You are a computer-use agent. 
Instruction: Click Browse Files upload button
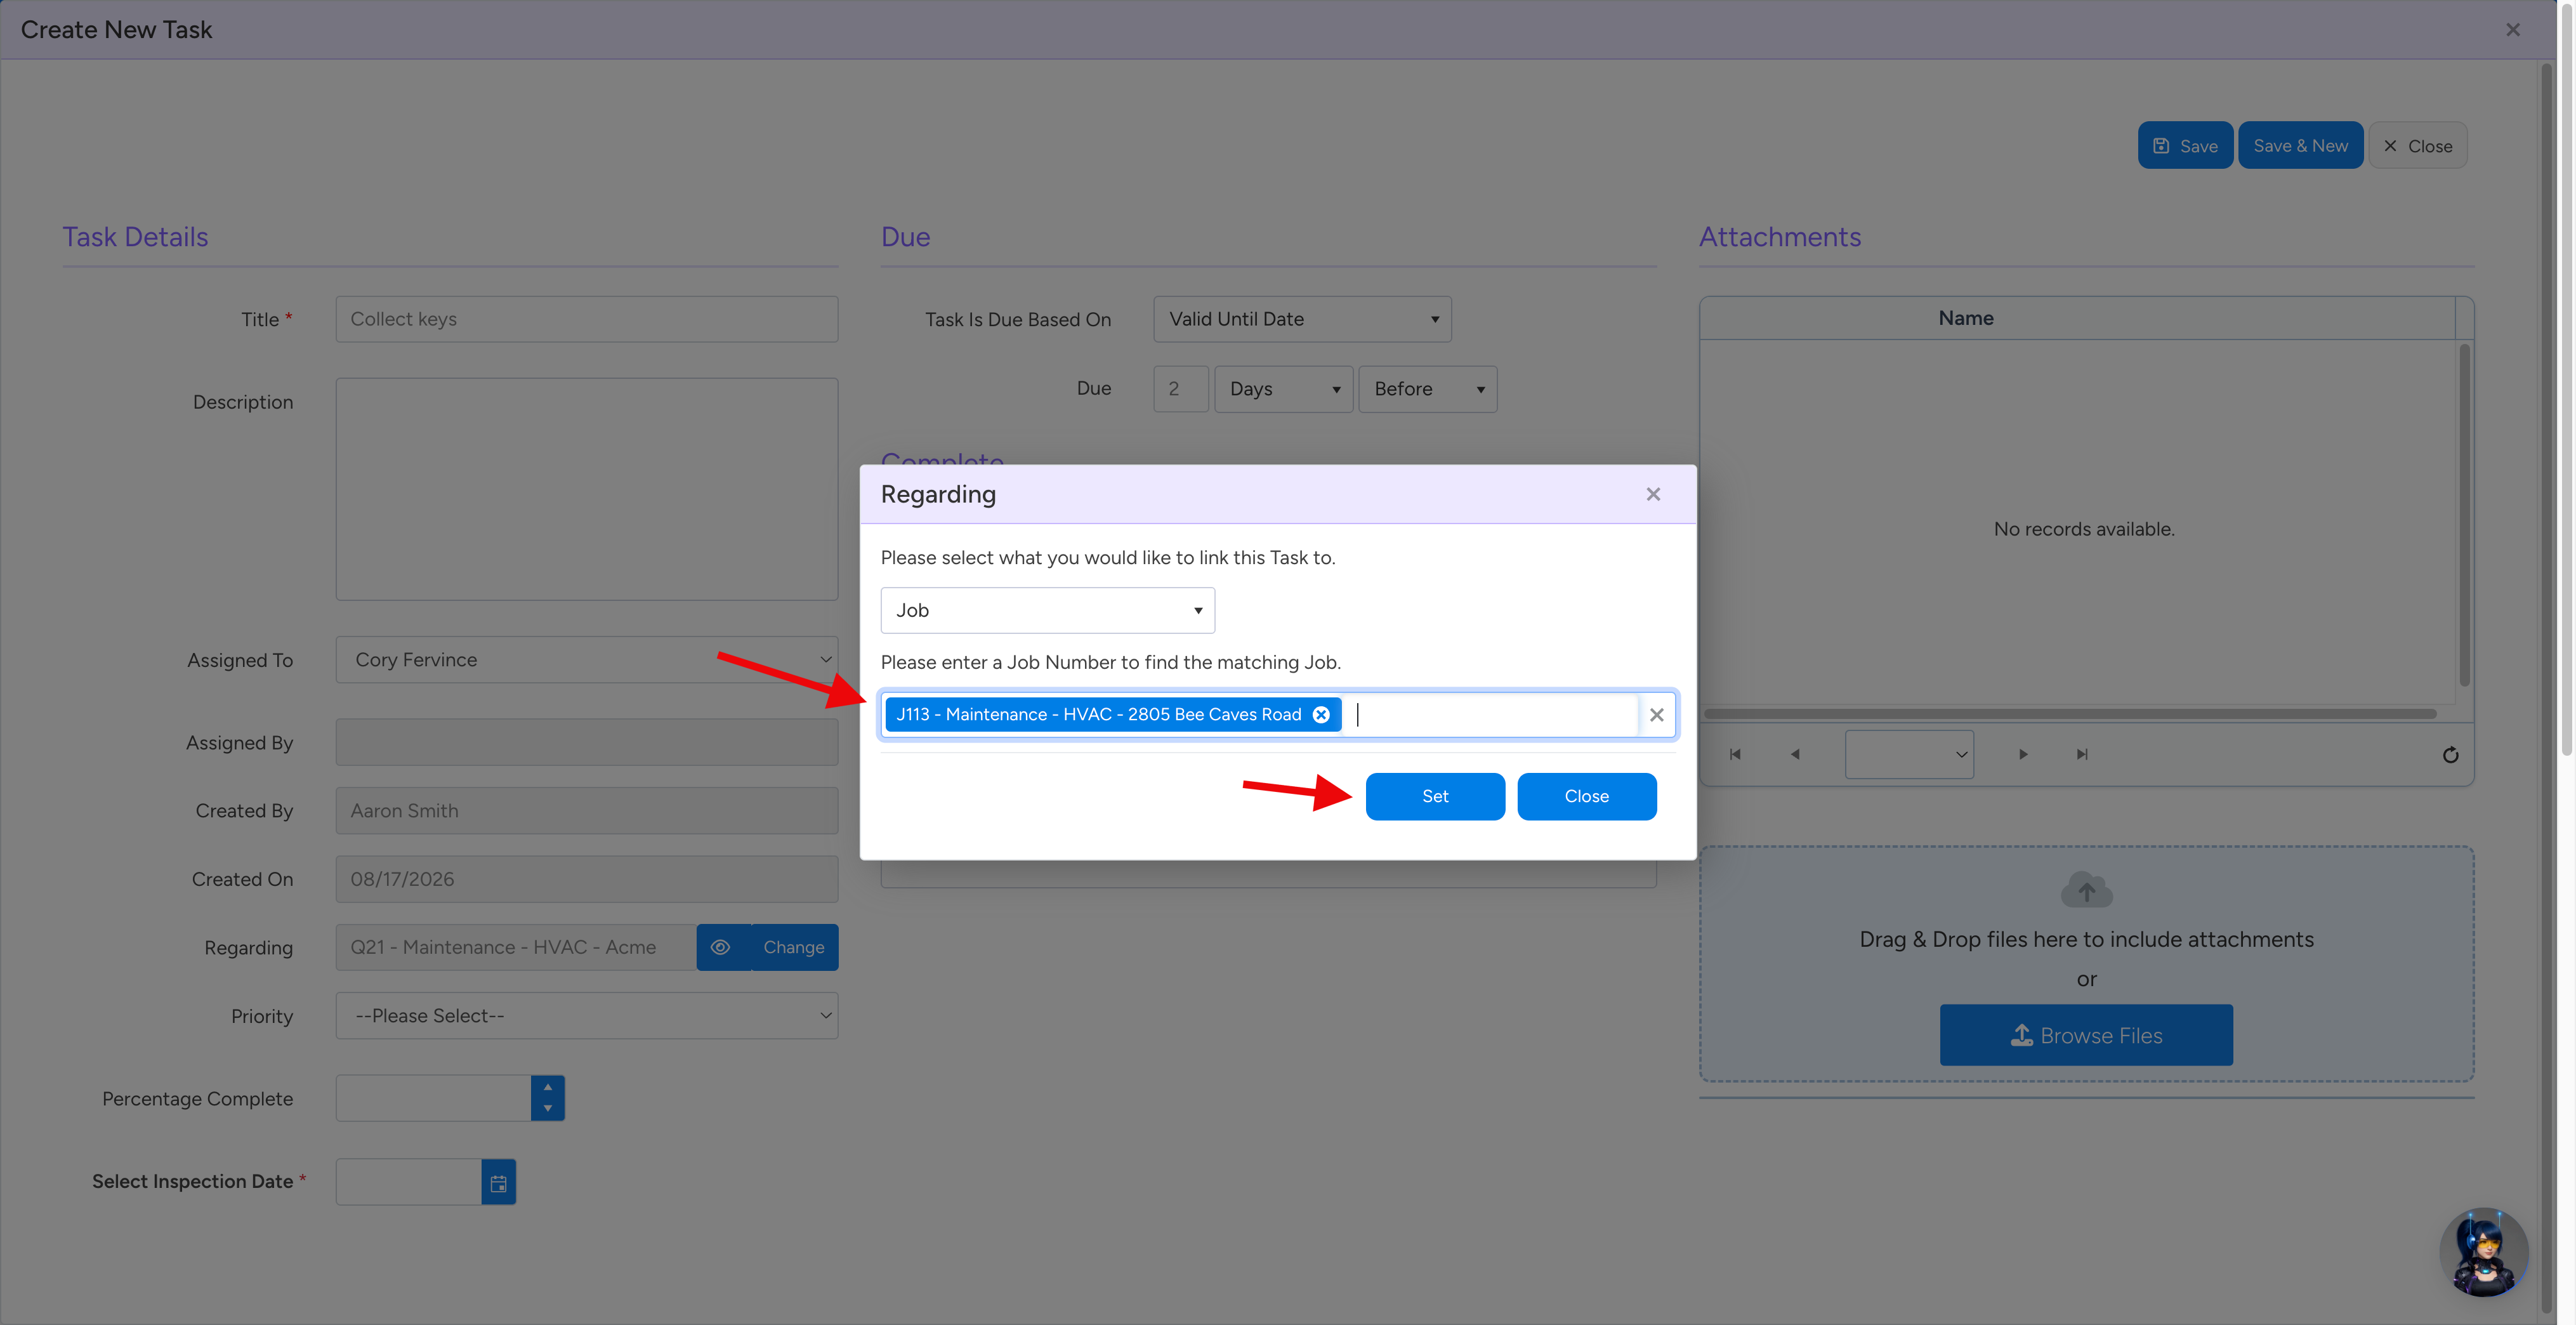click(x=2086, y=1035)
